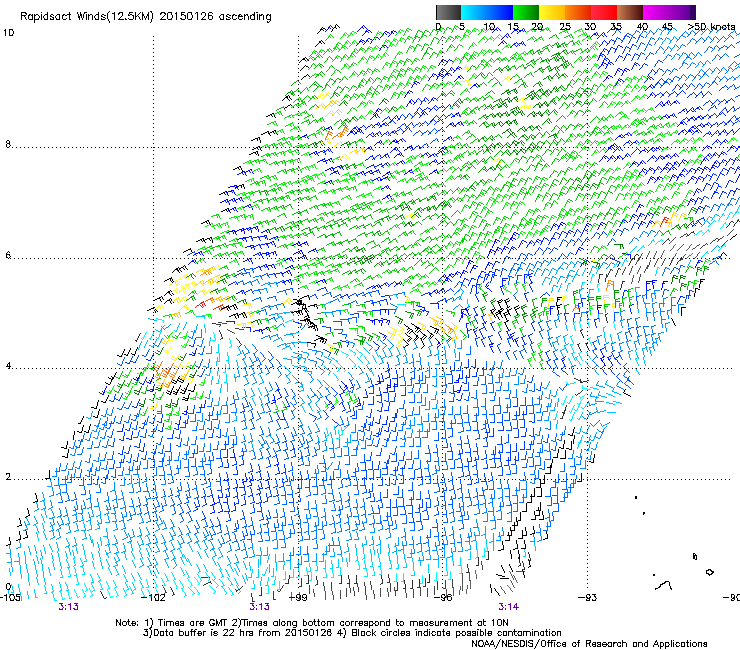Image resolution: width=740 pixels, height=650 pixels.
Task: Click the longitude '-105' axis label
Action: pos(10,598)
